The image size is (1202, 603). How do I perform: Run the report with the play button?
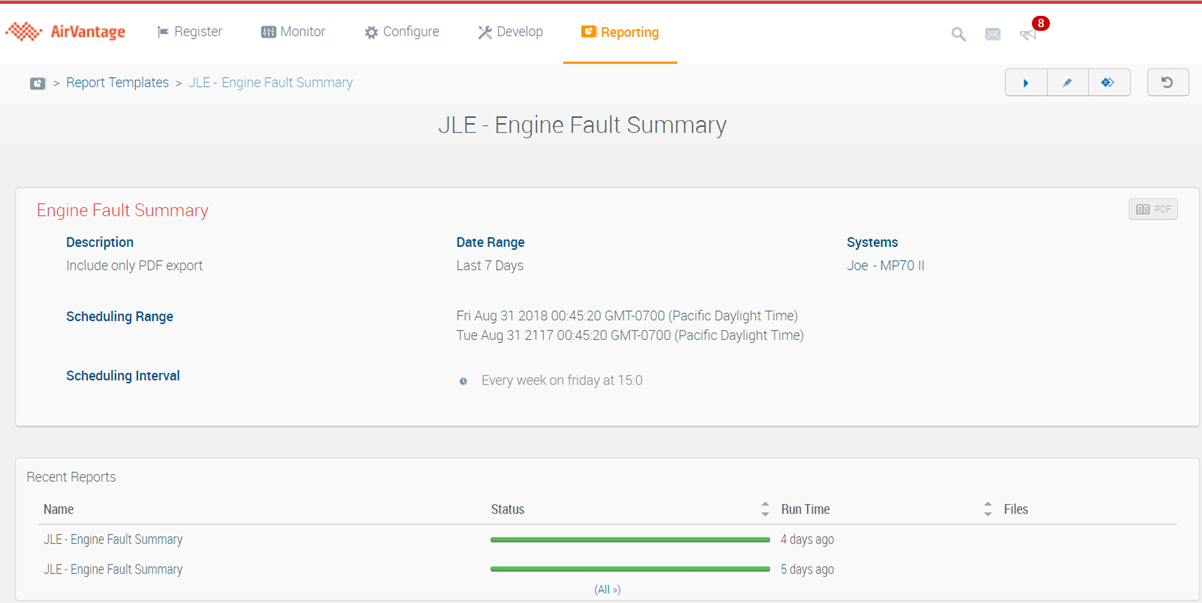tap(1025, 83)
